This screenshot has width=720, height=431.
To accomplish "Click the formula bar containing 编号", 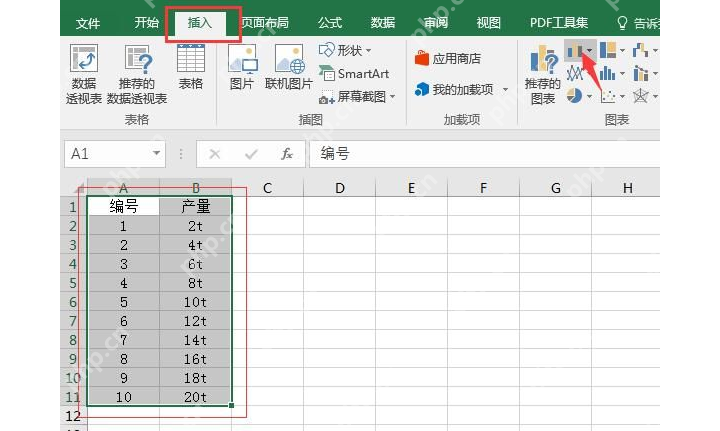I will tap(484, 154).
